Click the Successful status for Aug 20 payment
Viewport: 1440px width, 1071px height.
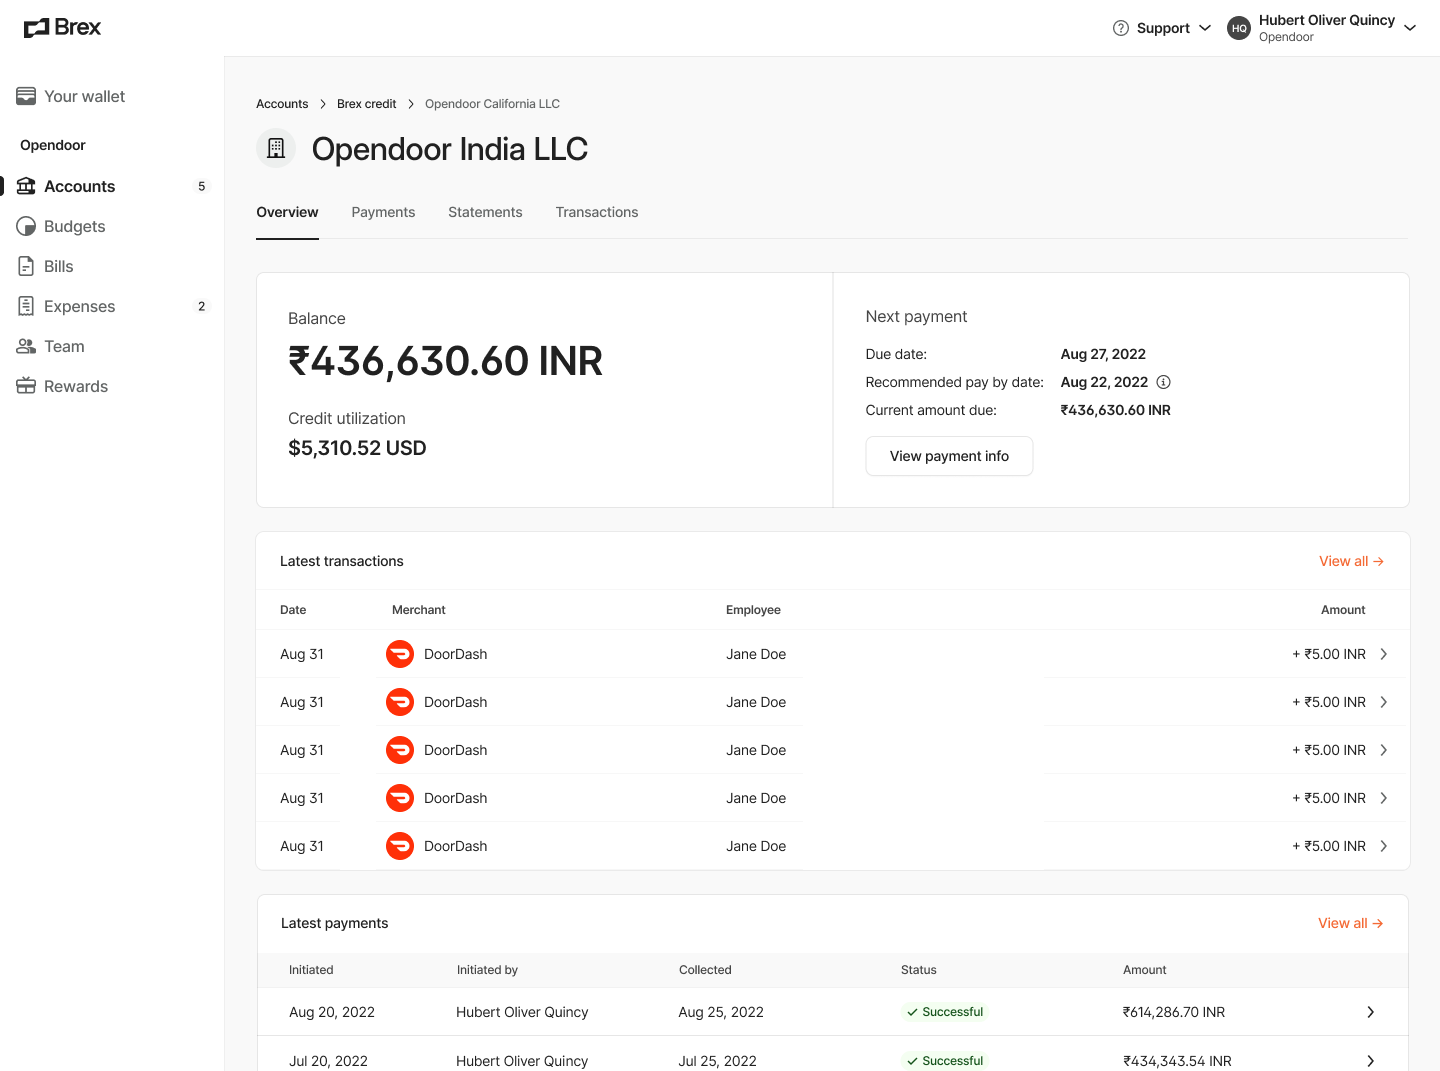coord(945,1012)
